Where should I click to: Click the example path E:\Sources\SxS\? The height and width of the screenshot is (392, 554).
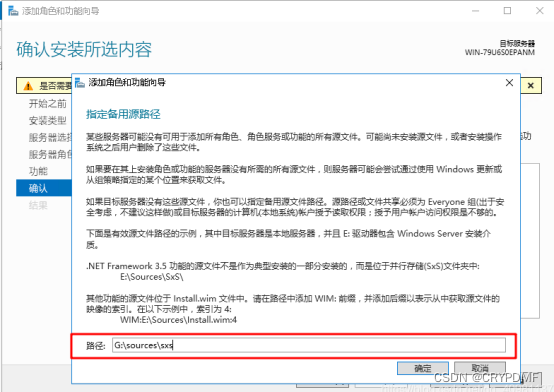[x=152, y=277]
